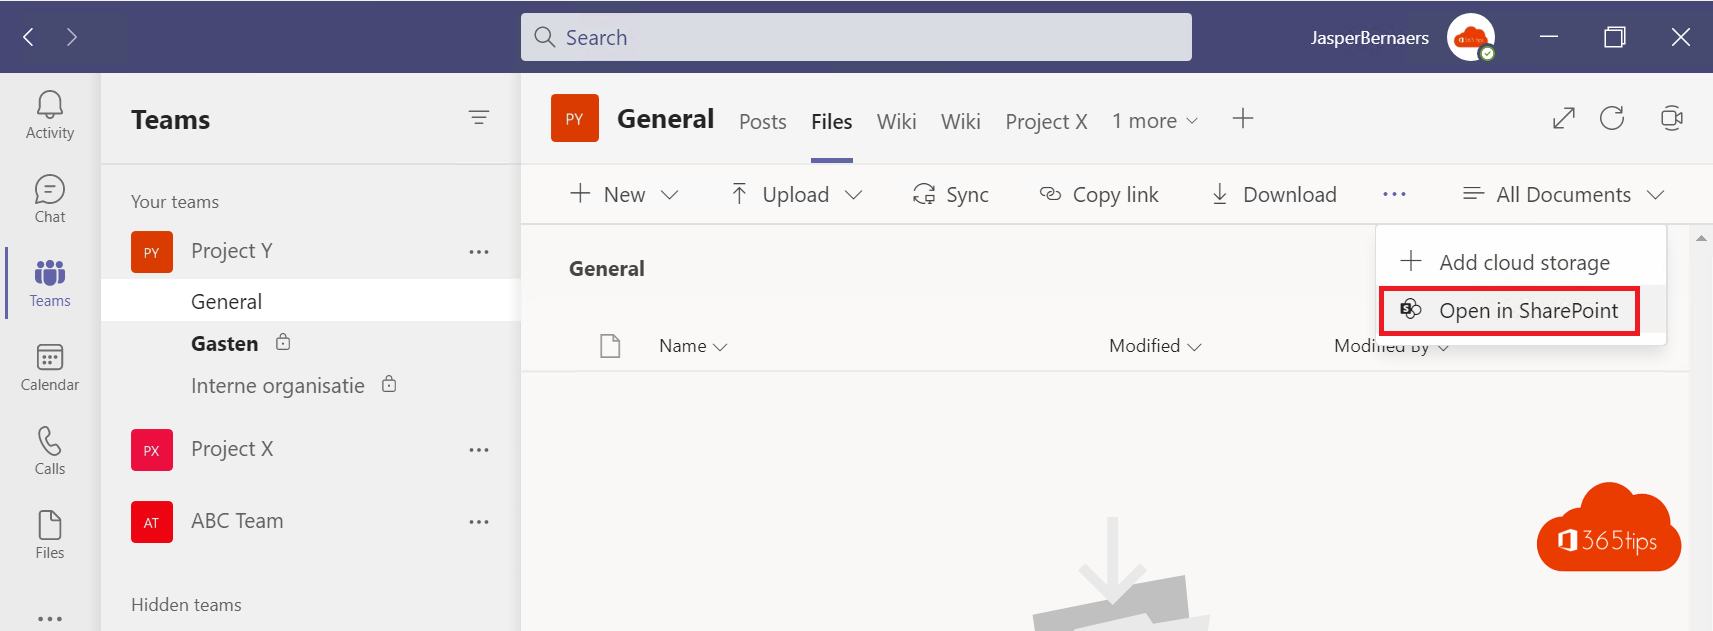Click the Your teams heading
The width and height of the screenshot is (1713, 631).
pos(175,202)
